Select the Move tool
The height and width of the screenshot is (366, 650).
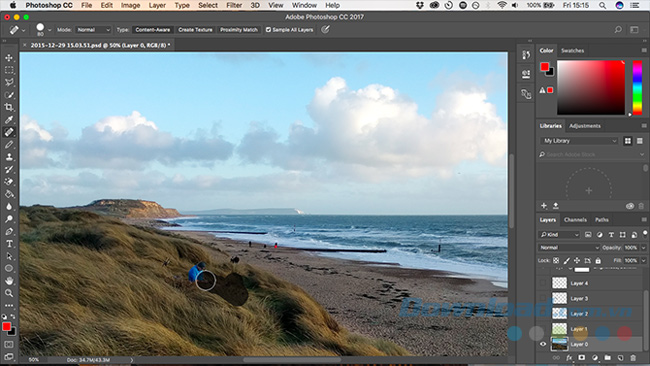pos(9,58)
